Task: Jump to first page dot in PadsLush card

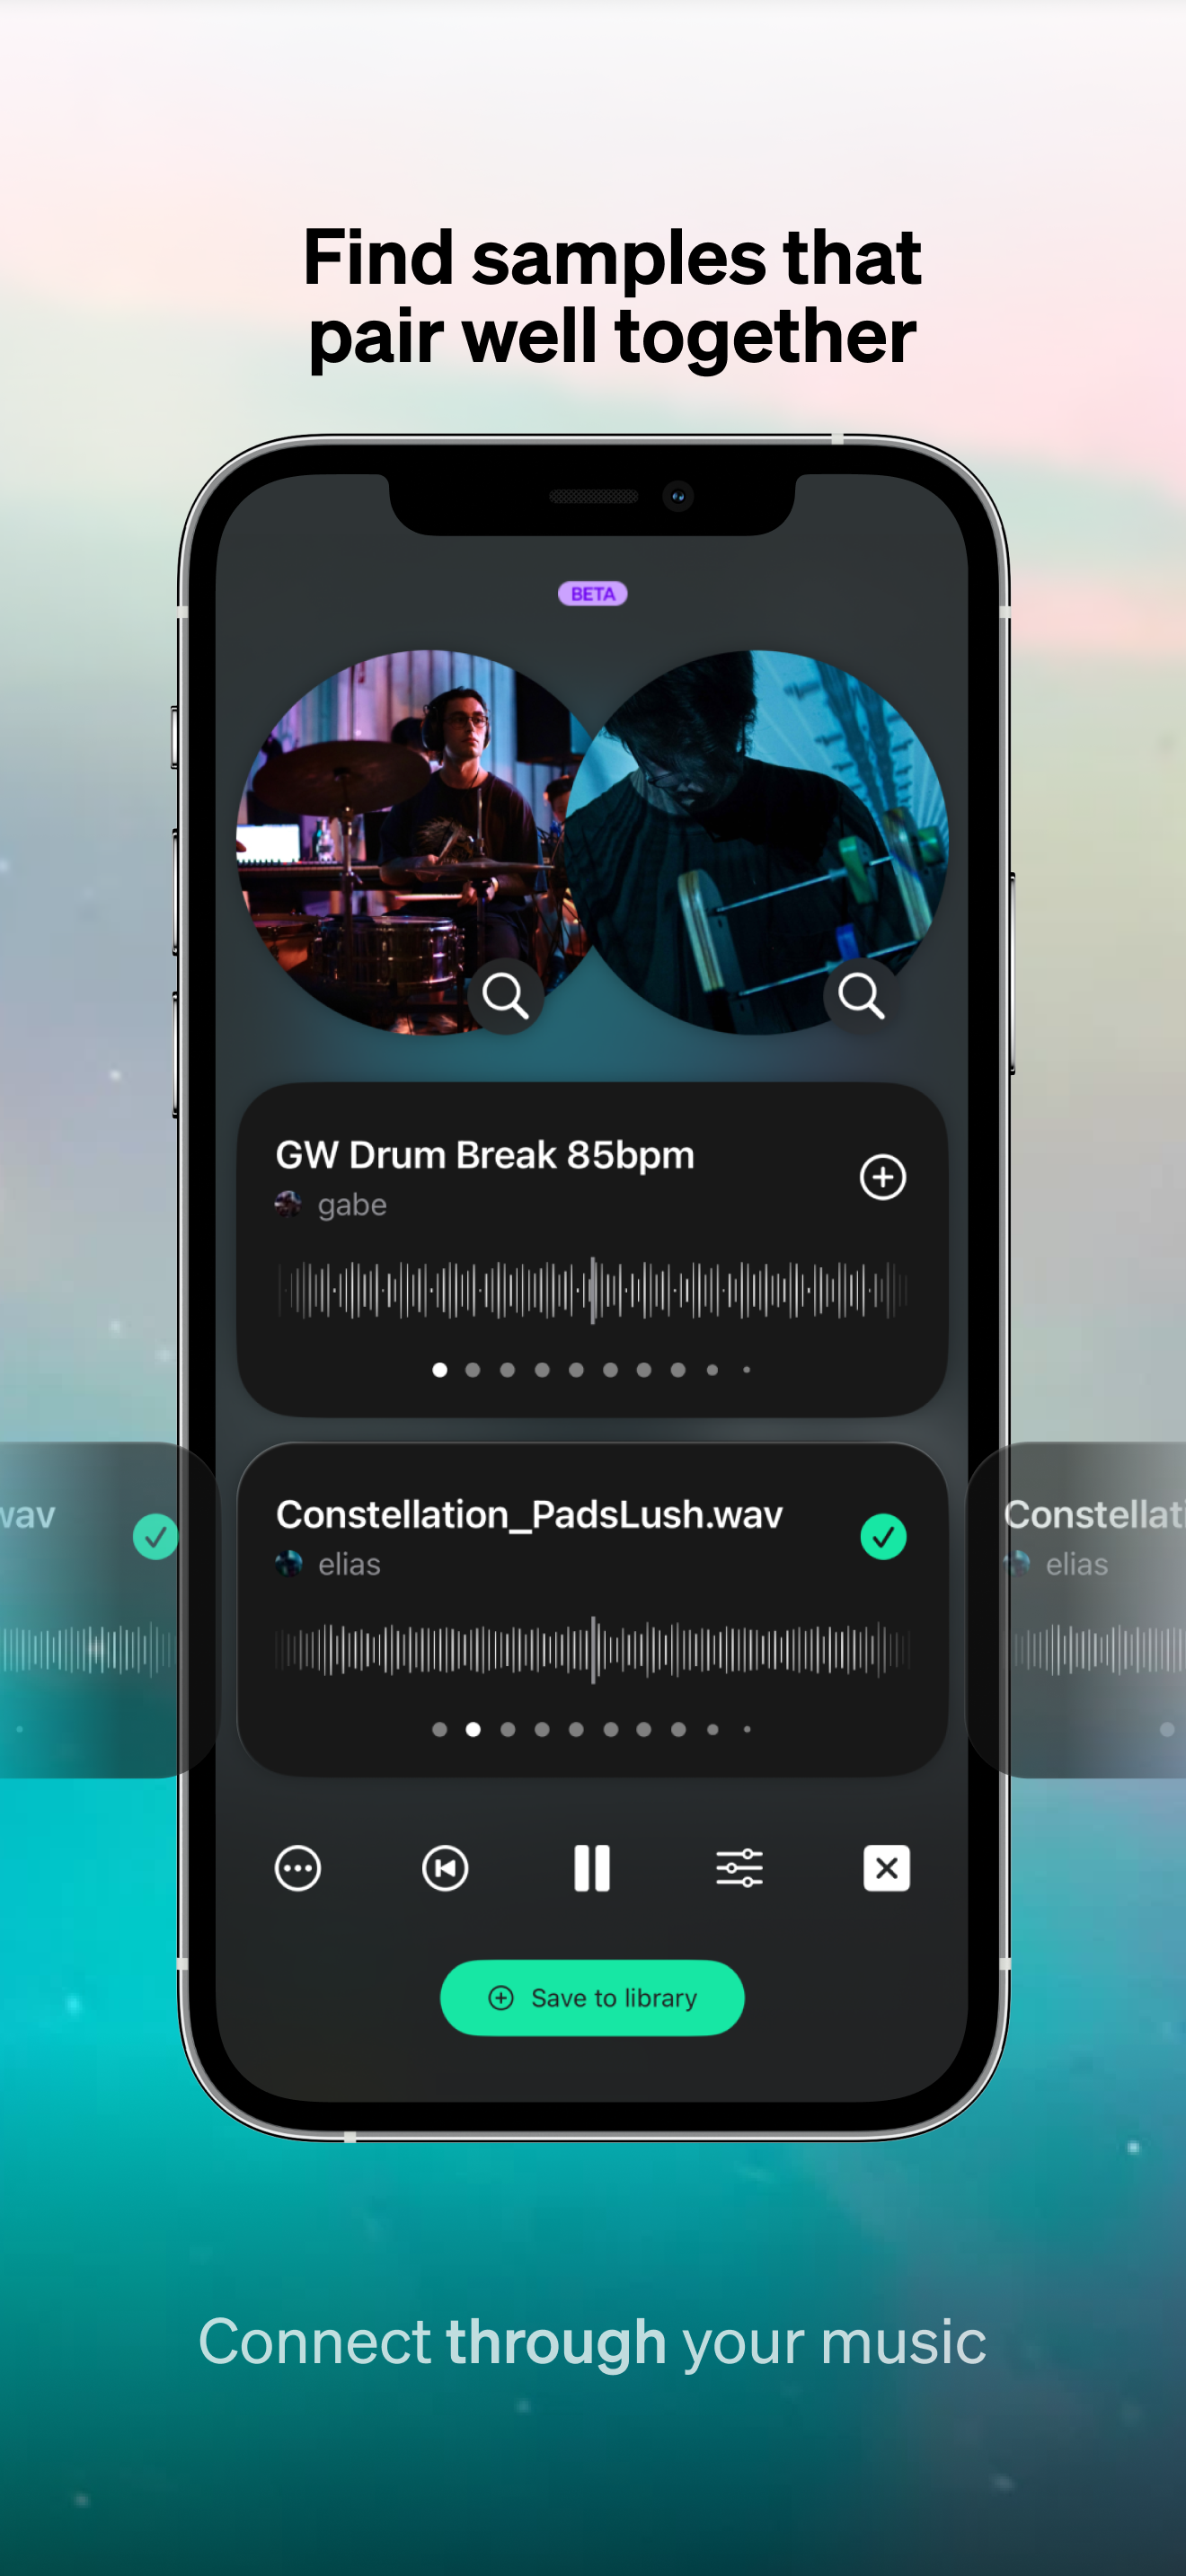Action: (x=439, y=1729)
